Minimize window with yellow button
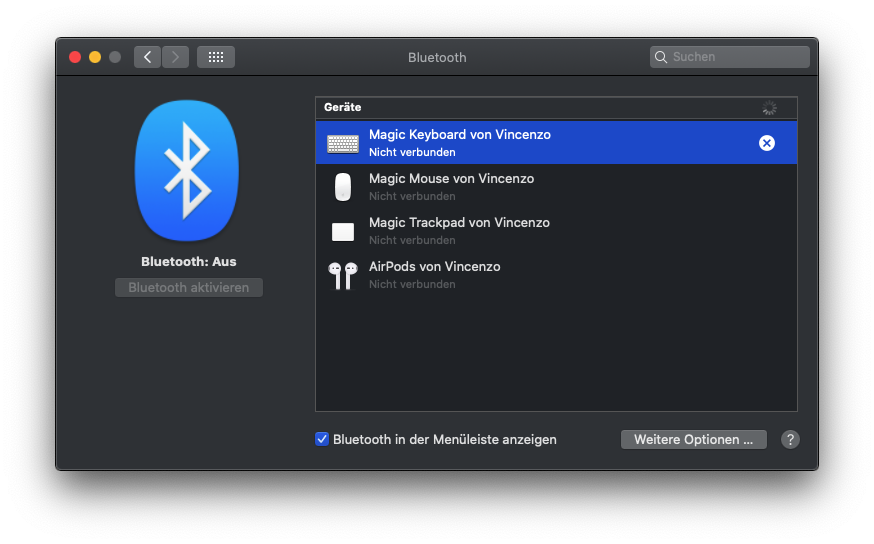 coord(95,57)
